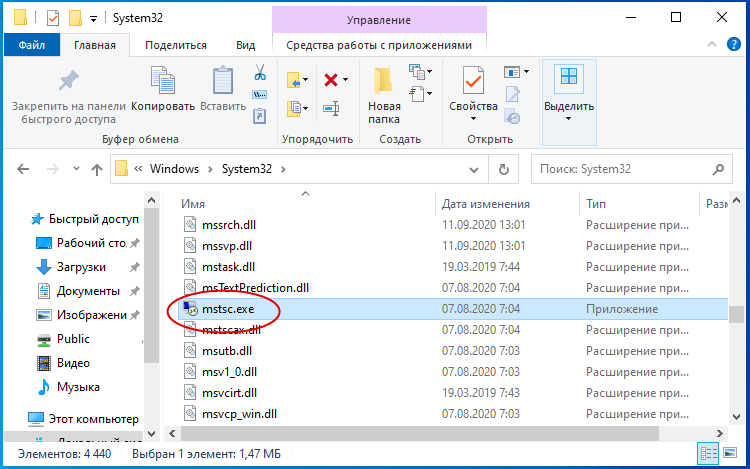
Task: Click the New folder icon in title bar
Action: [x=75, y=18]
